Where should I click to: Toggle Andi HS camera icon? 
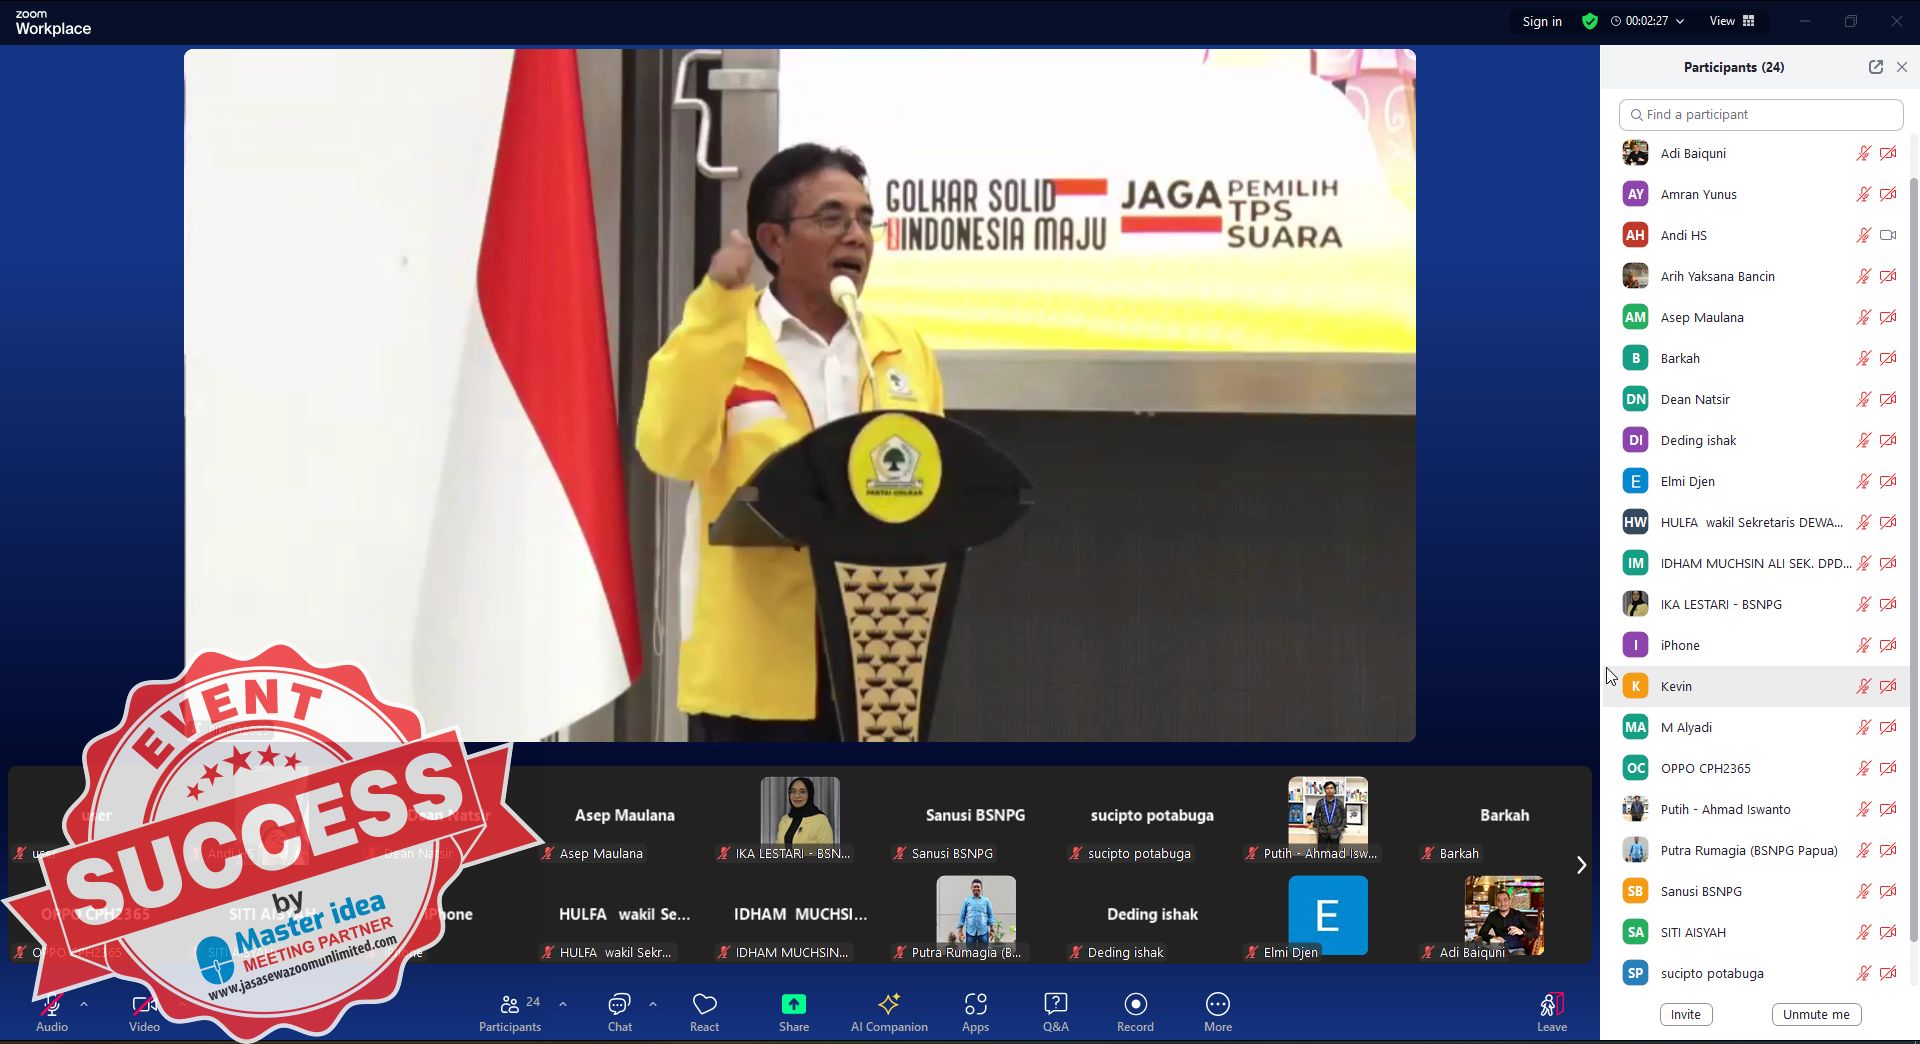tap(1888, 236)
